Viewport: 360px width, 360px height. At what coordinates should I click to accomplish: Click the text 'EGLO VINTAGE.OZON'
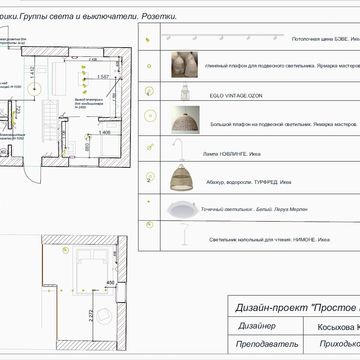click(x=236, y=96)
